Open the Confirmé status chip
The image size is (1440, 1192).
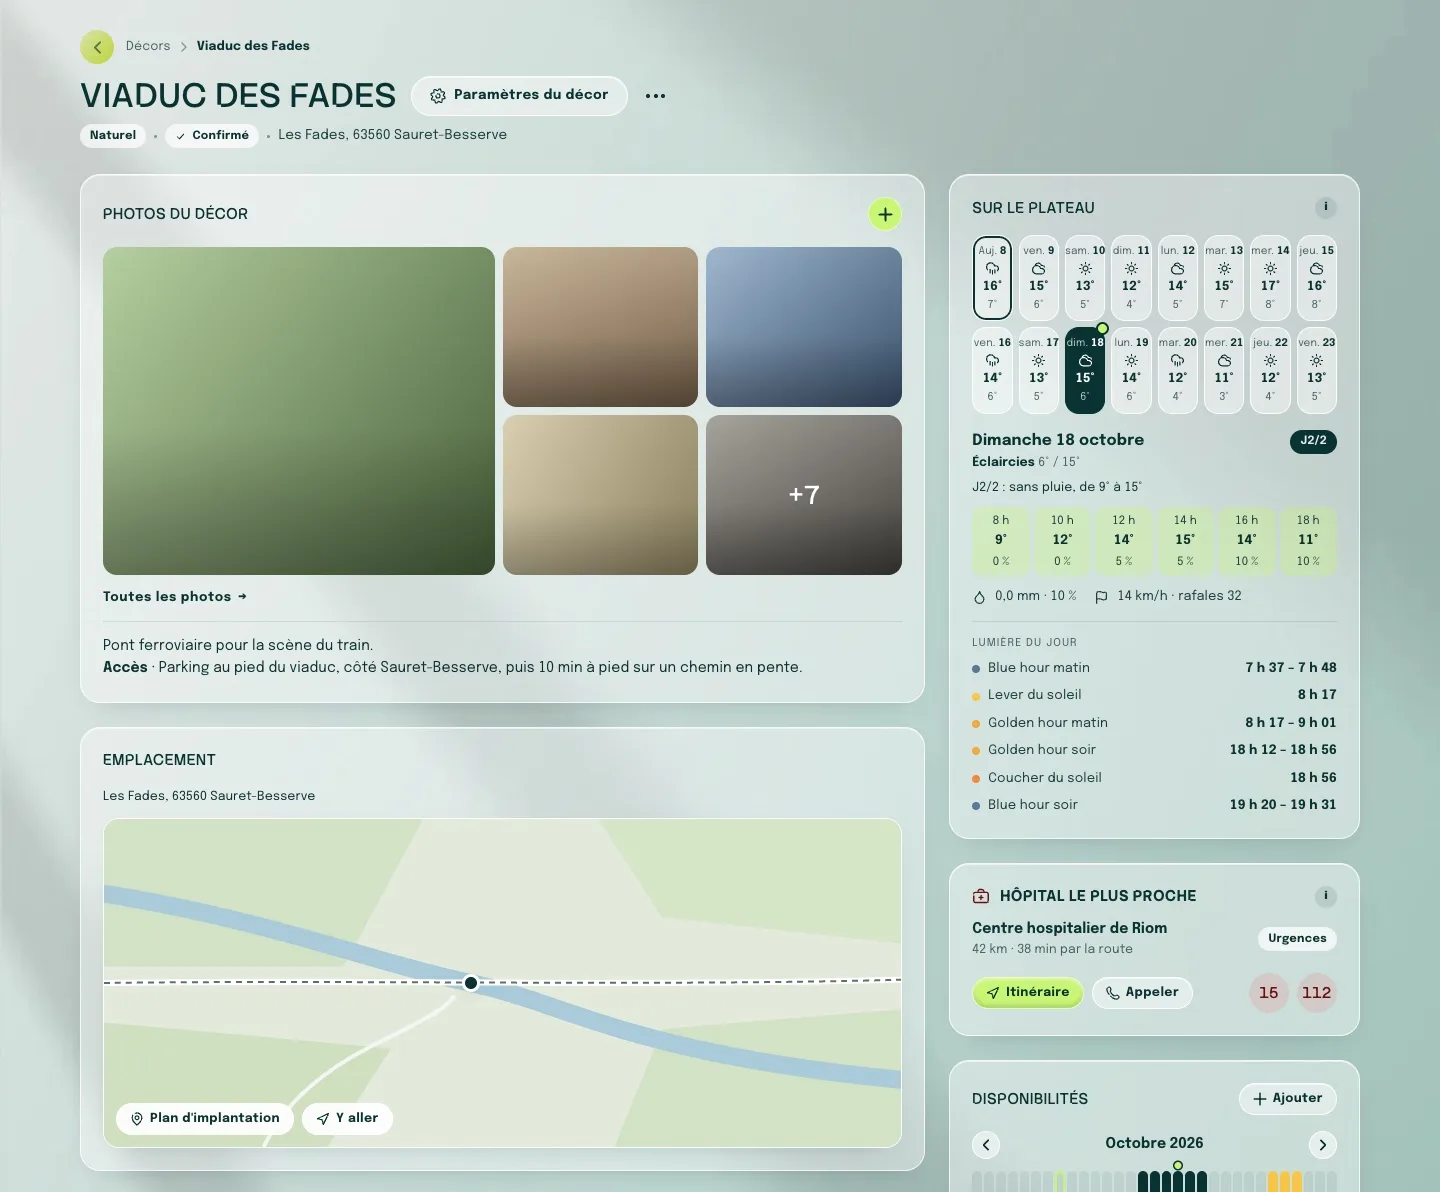coord(212,135)
